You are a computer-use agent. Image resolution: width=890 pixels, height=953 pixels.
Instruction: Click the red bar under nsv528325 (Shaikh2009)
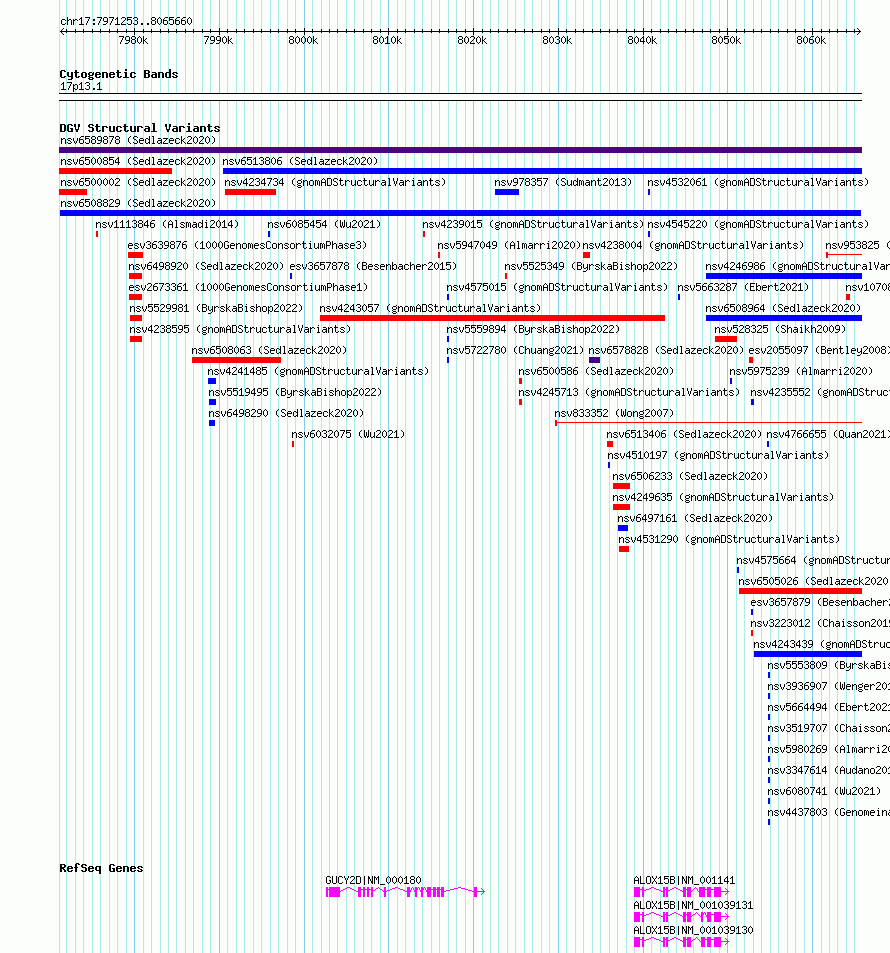pos(726,339)
